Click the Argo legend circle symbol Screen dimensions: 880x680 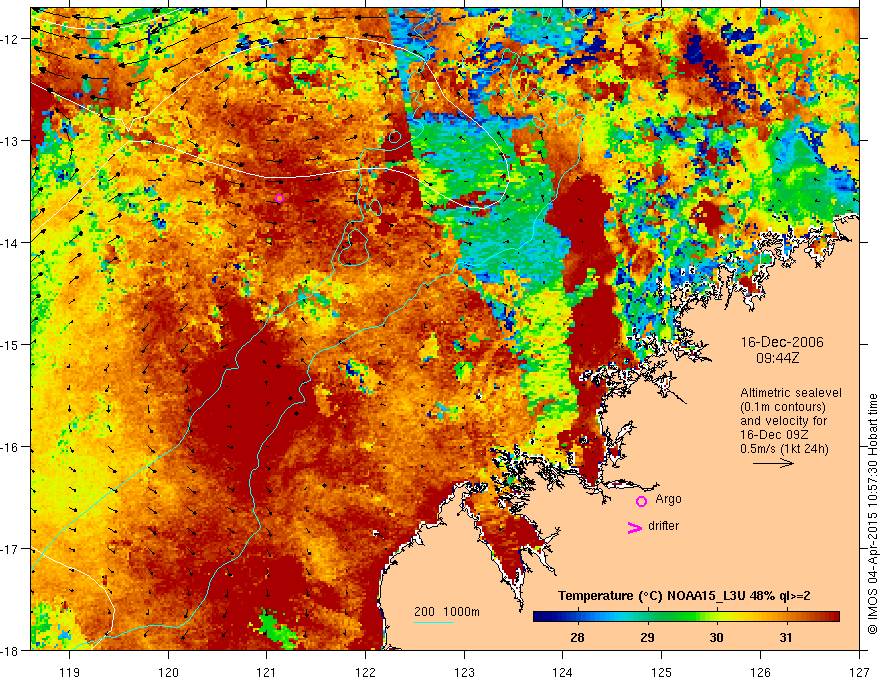(x=641, y=501)
